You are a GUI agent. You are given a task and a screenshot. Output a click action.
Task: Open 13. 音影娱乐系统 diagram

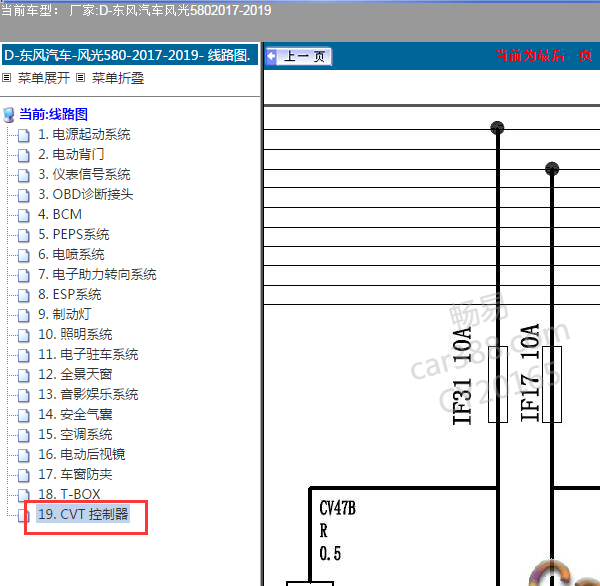pyautogui.click(x=88, y=394)
